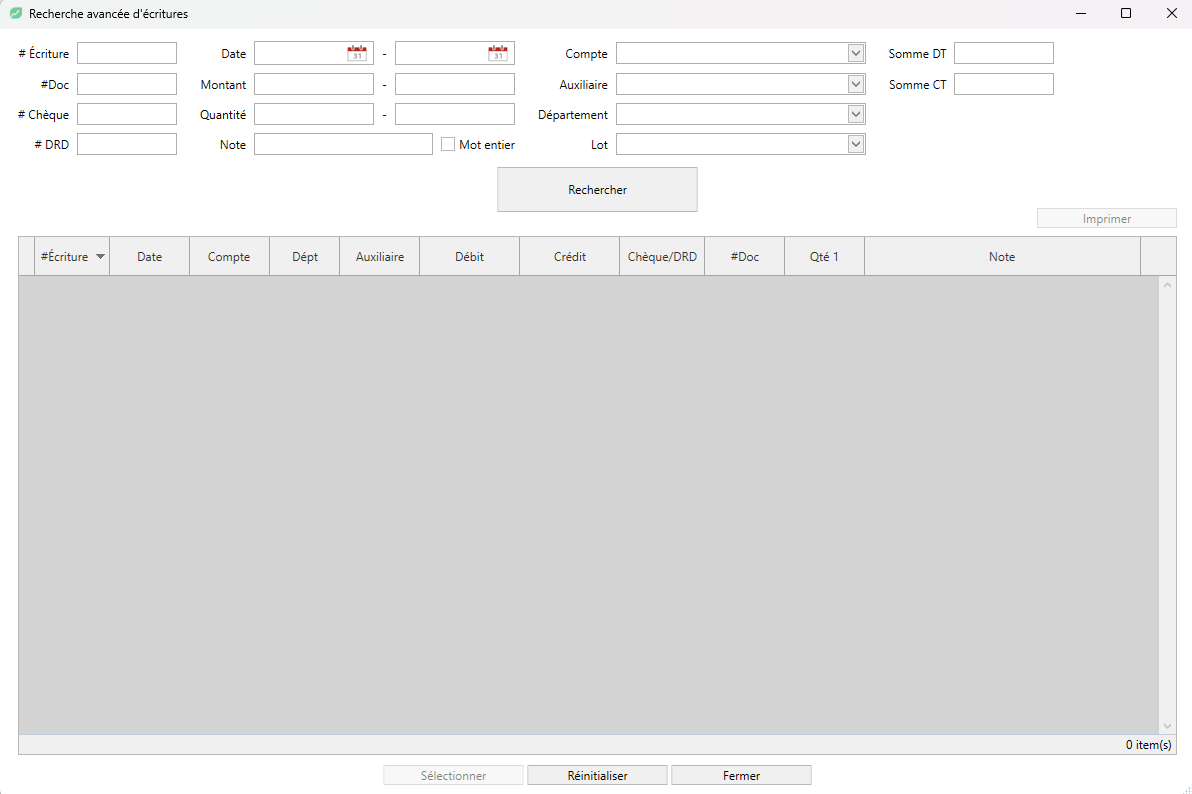Screen dimensions: 1192x794
Task: Click the Sélectionner button
Action: tap(453, 775)
